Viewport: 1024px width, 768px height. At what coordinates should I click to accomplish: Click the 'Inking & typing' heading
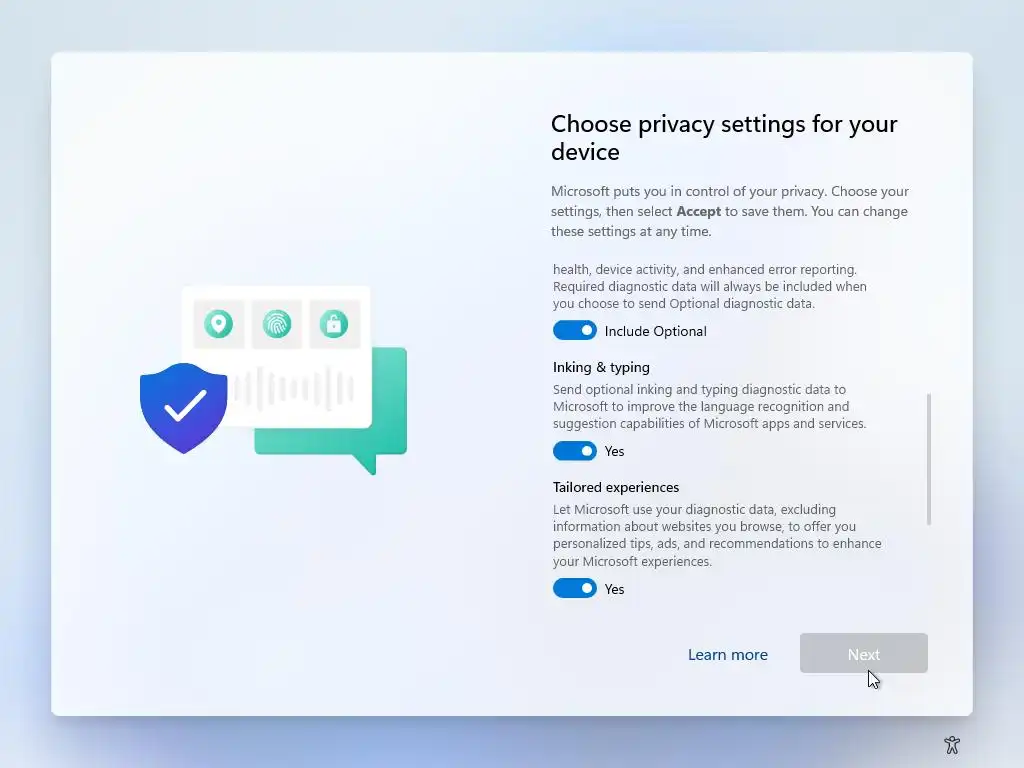(601, 367)
